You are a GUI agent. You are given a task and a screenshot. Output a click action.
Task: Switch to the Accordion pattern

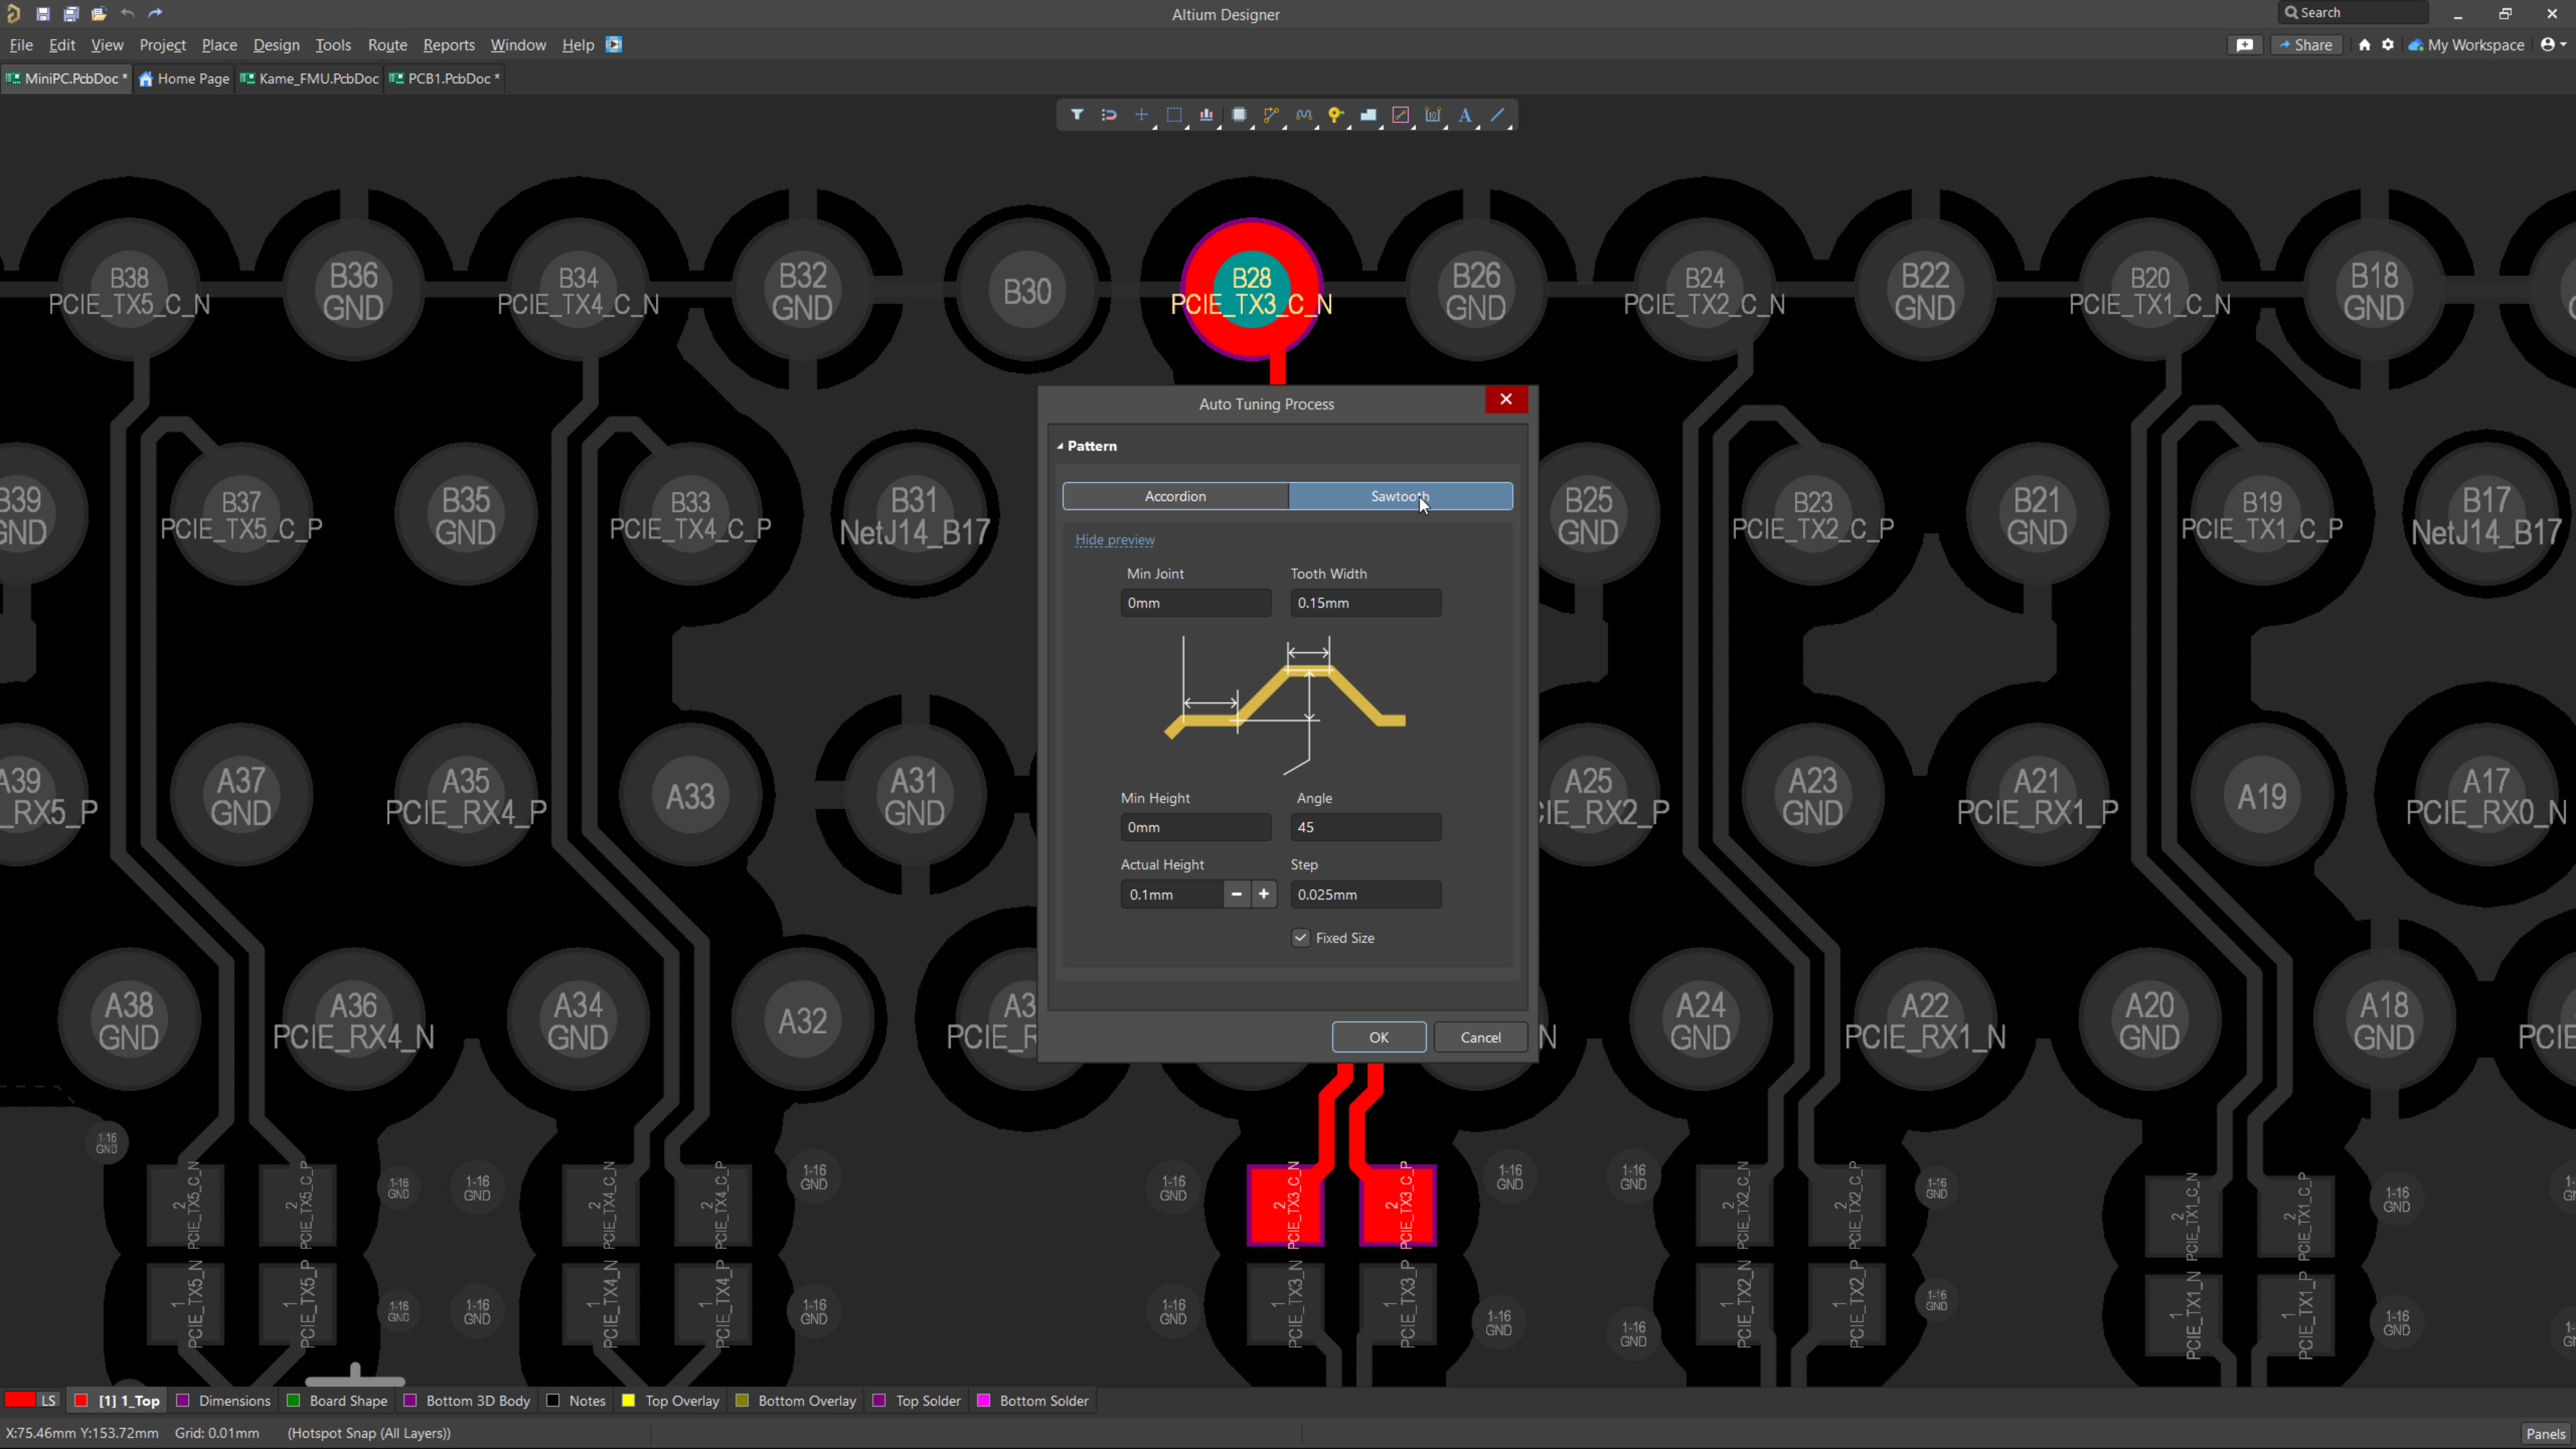pyautogui.click(x=1175, y=496)
